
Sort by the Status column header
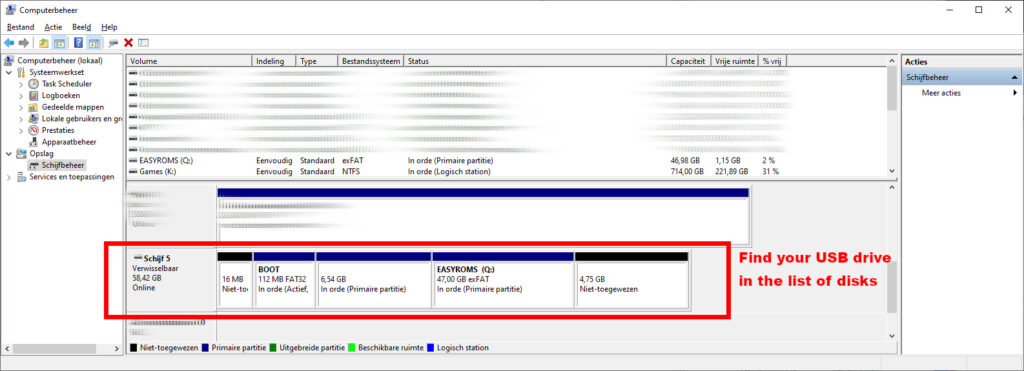pyautogui.click(x=535, y=61)
